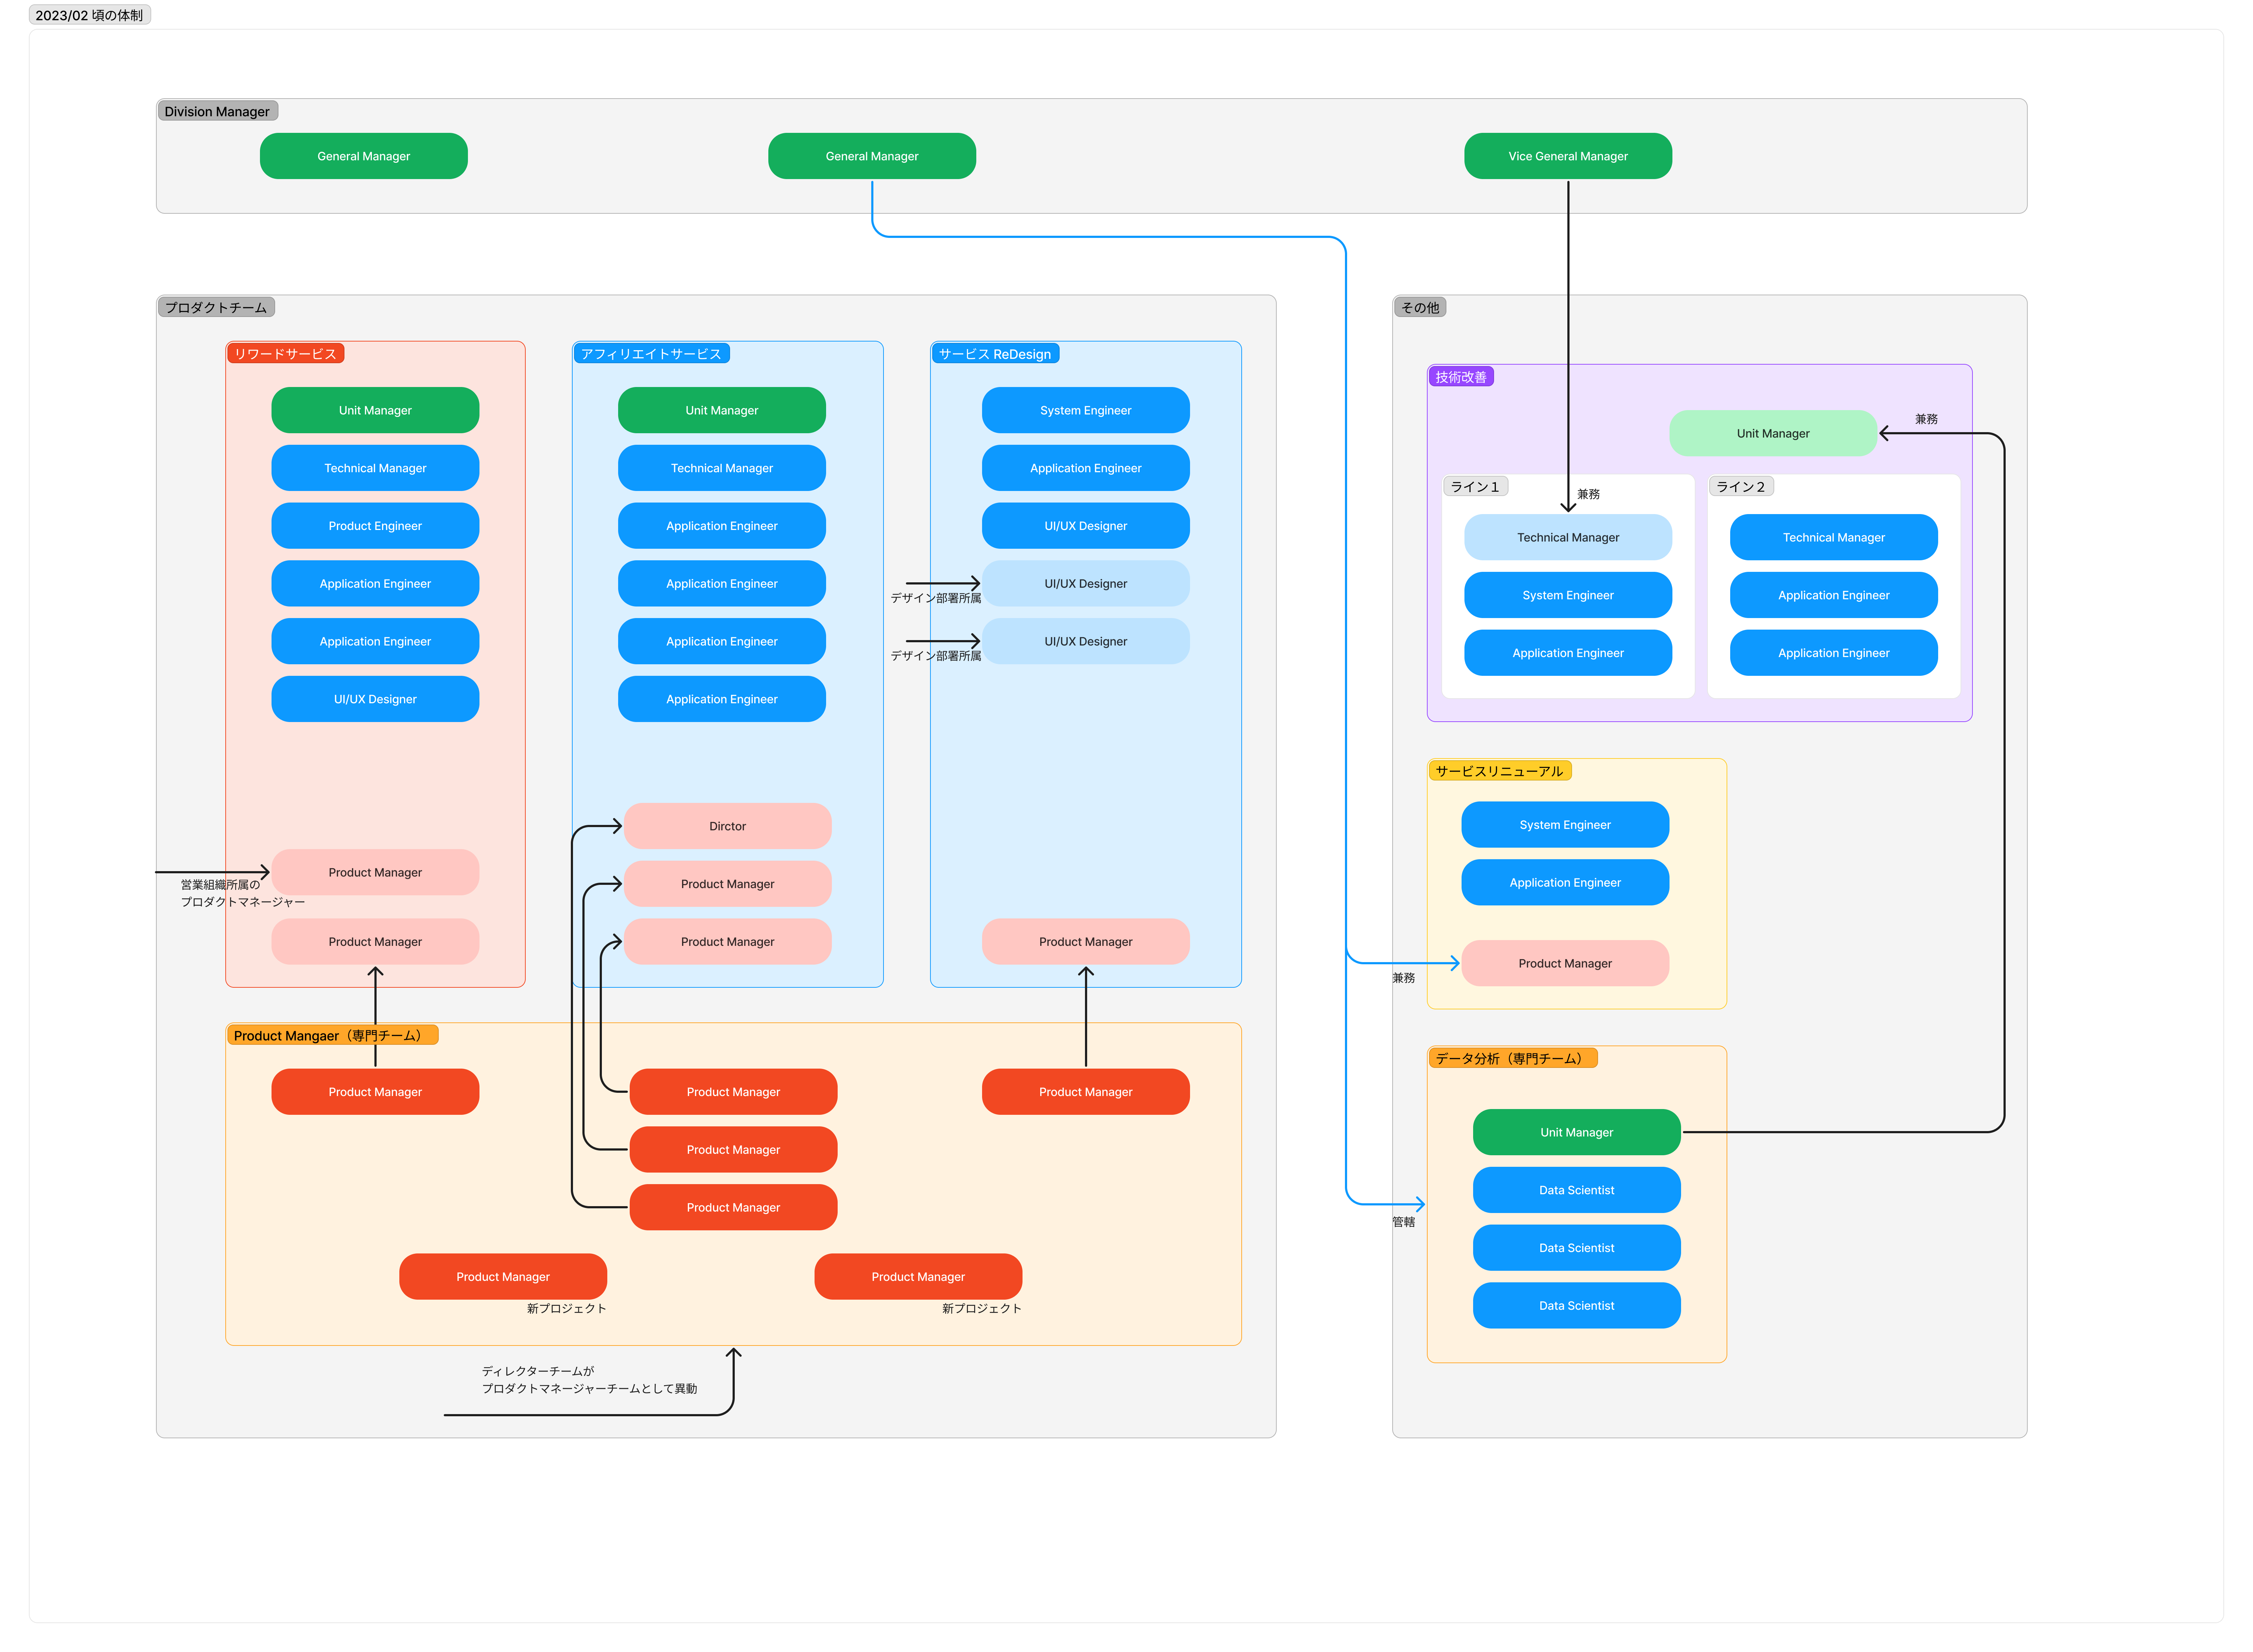Click the プロダクトチーム section label
Image resolution: width=2253 pixels, height=1652 pixels.
[x=216, y=307]
